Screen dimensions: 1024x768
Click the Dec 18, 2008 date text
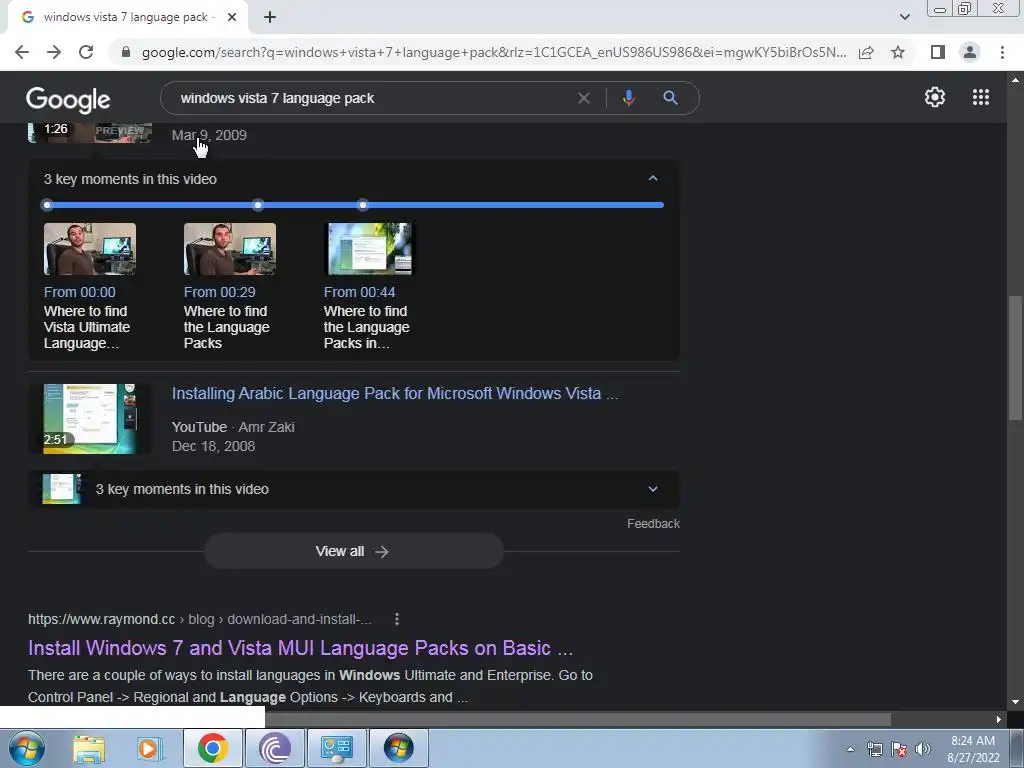[x=214, y=446]
